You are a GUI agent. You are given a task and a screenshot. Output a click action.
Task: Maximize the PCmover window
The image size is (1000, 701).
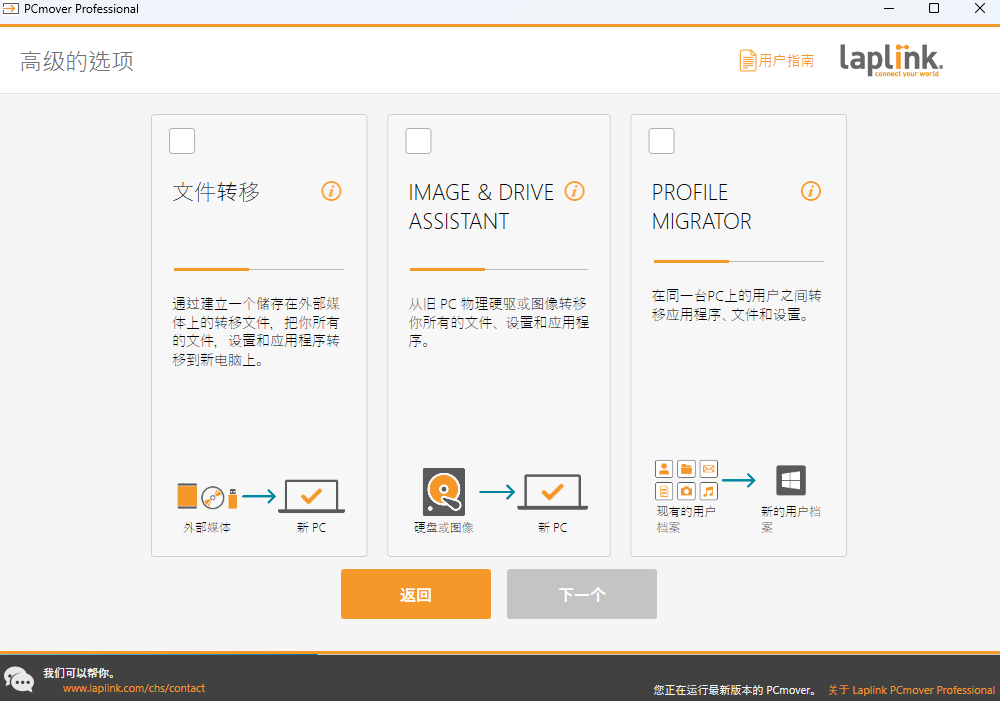[934, 8]
